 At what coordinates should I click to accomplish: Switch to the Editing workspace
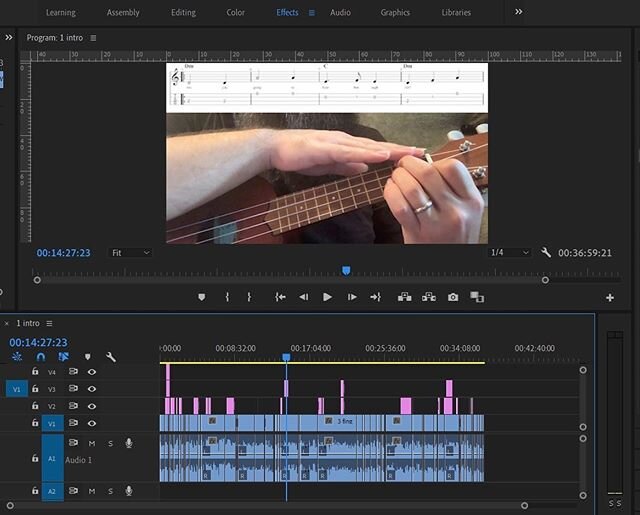[183, 13]
